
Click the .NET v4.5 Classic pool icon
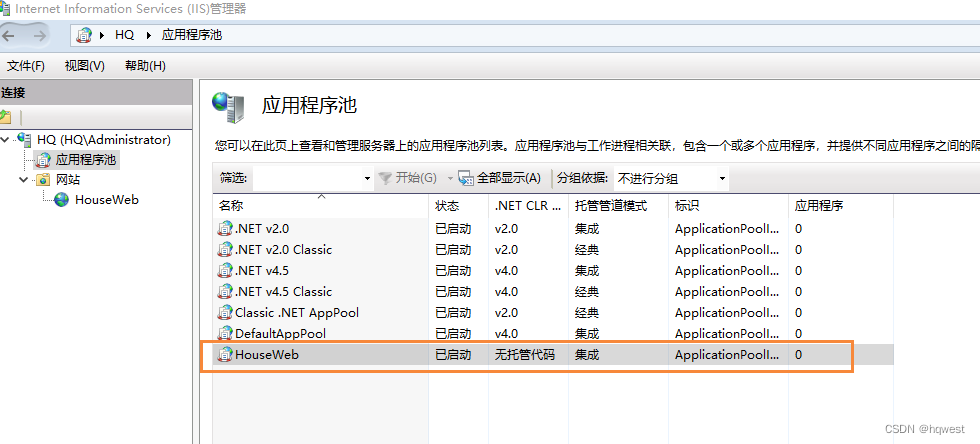(x=225, y=292)
